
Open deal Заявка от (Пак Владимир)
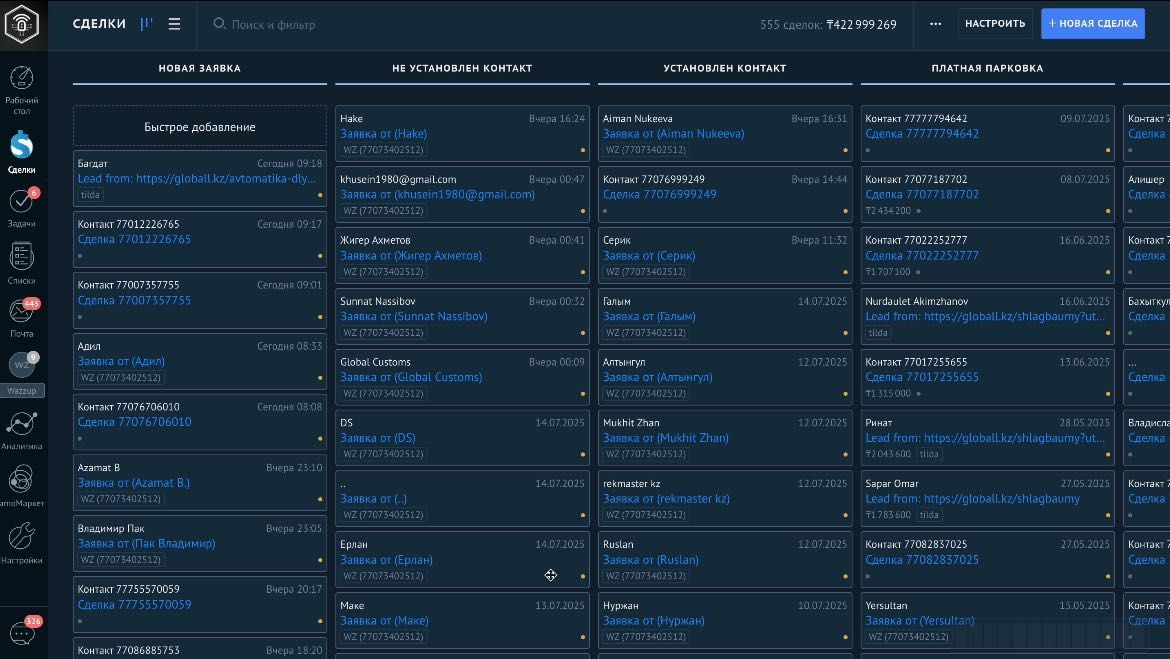(x=146, y=543)
